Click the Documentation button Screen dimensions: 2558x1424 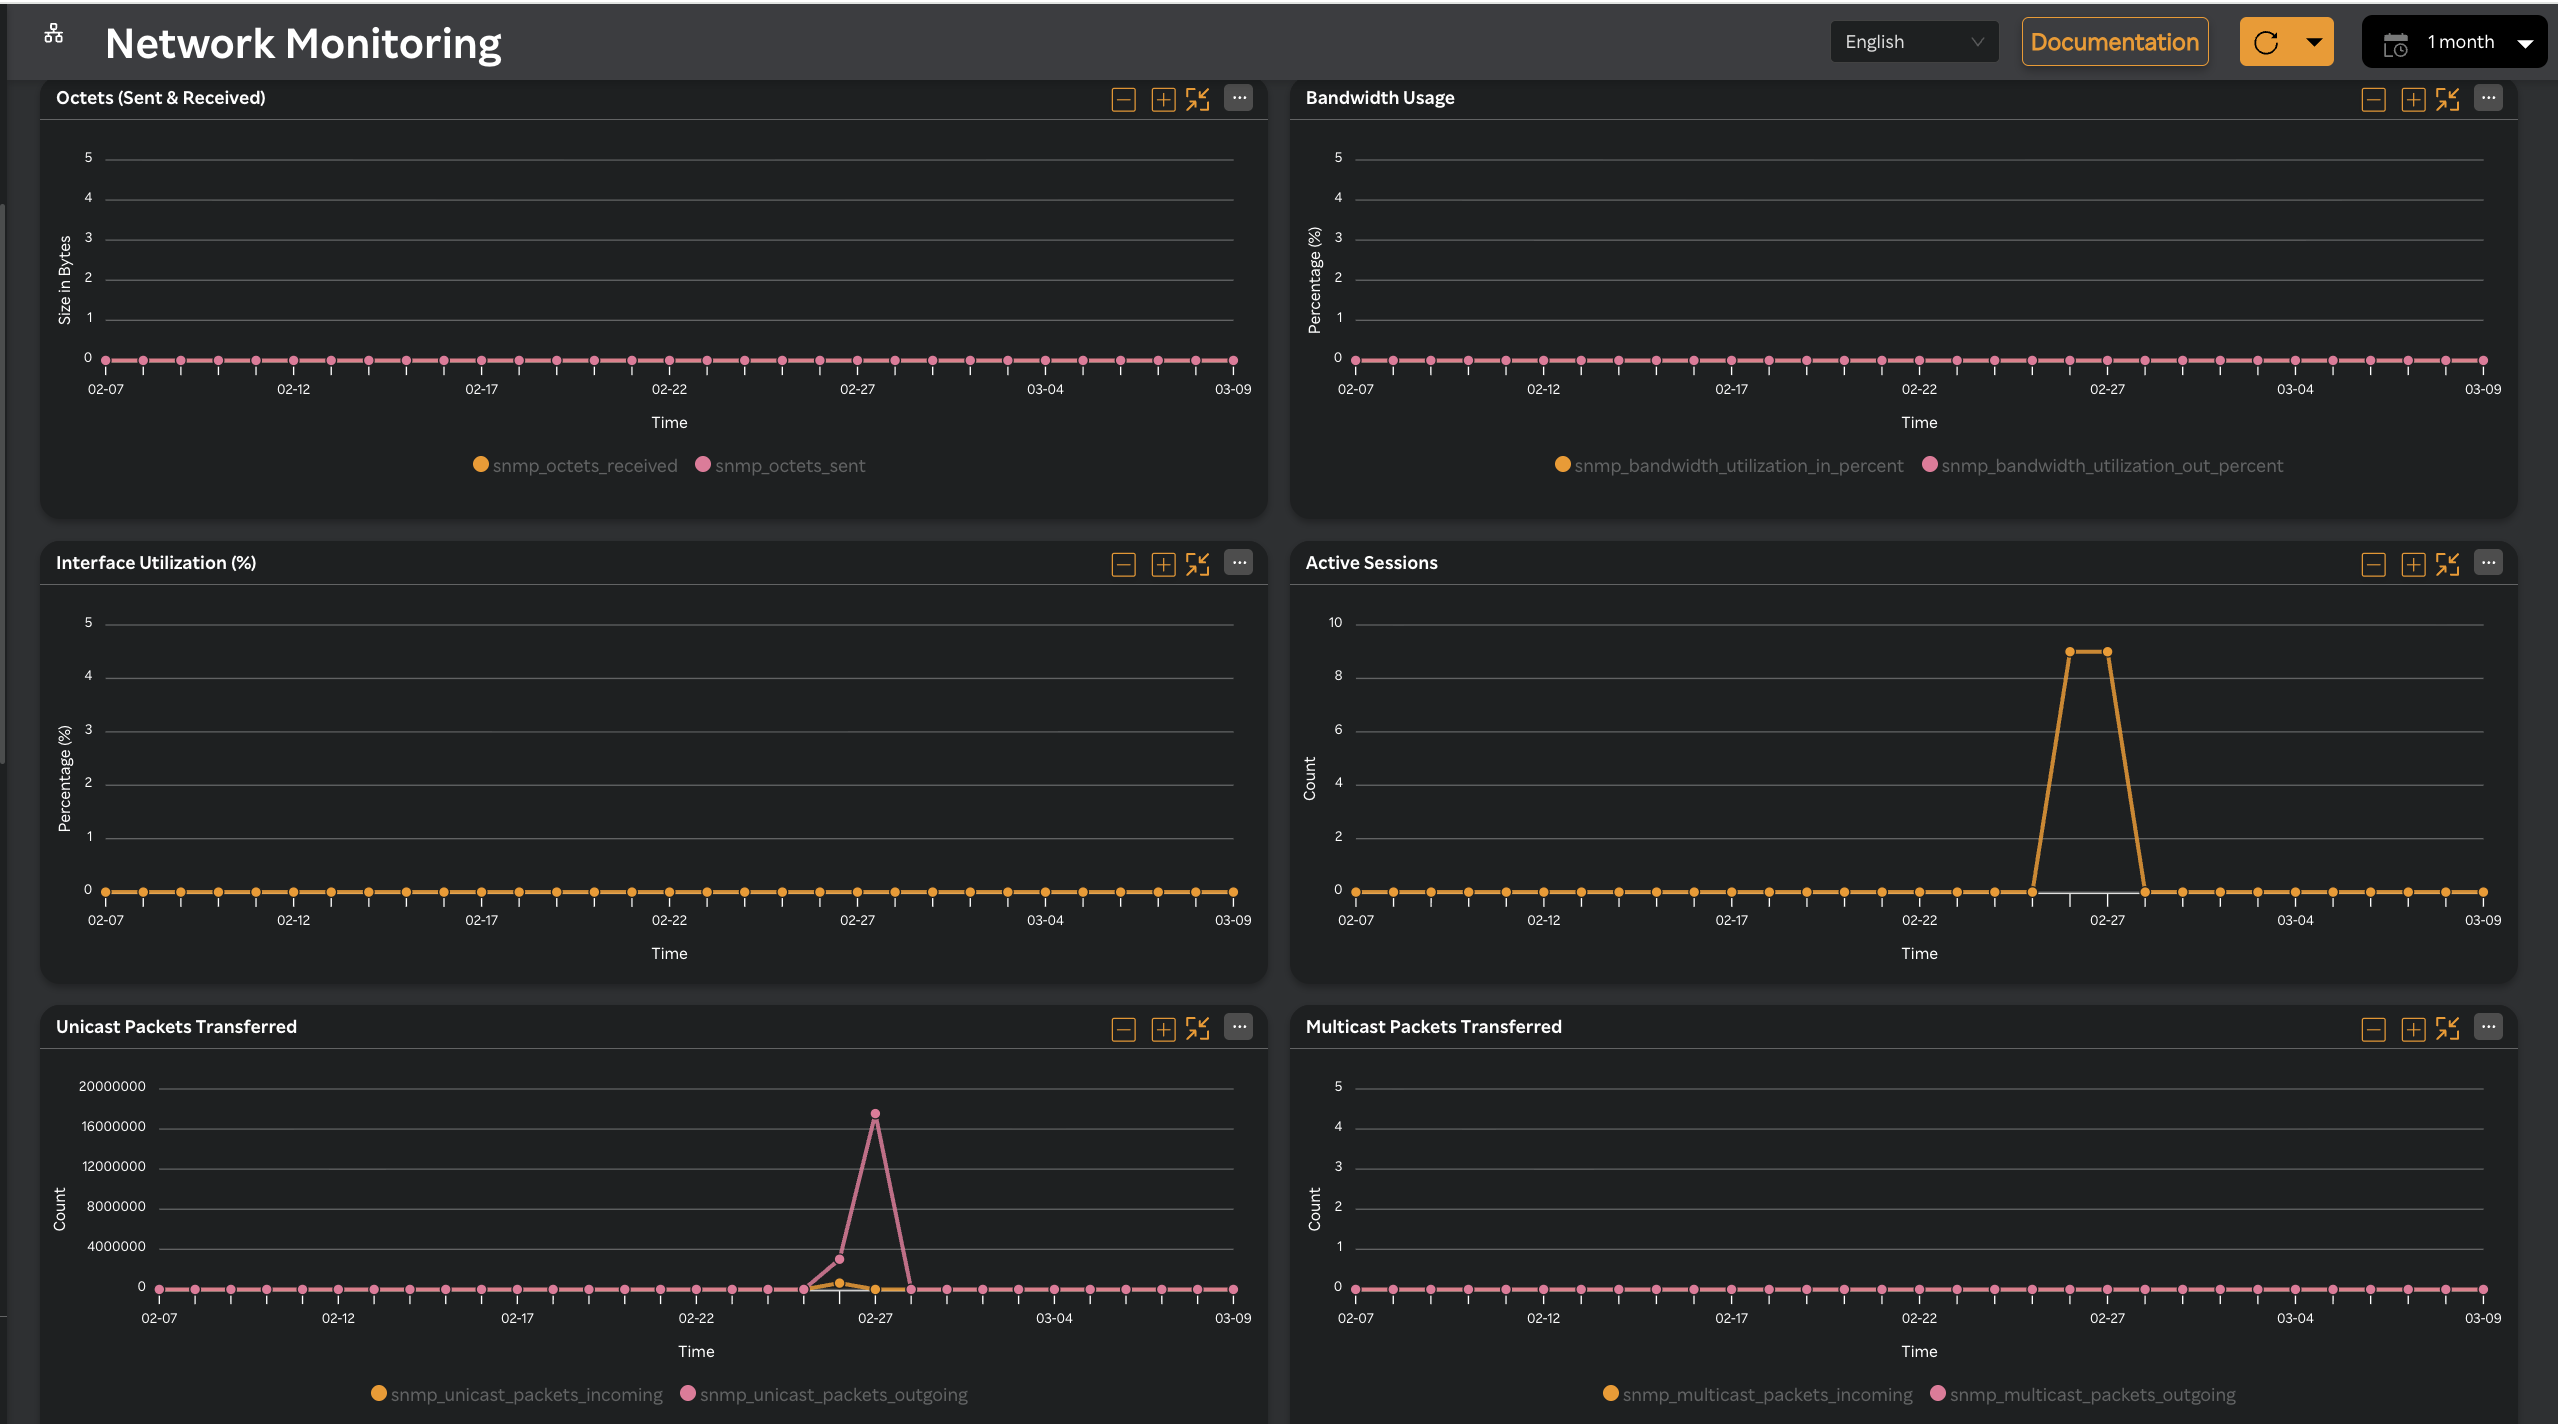2114,41
